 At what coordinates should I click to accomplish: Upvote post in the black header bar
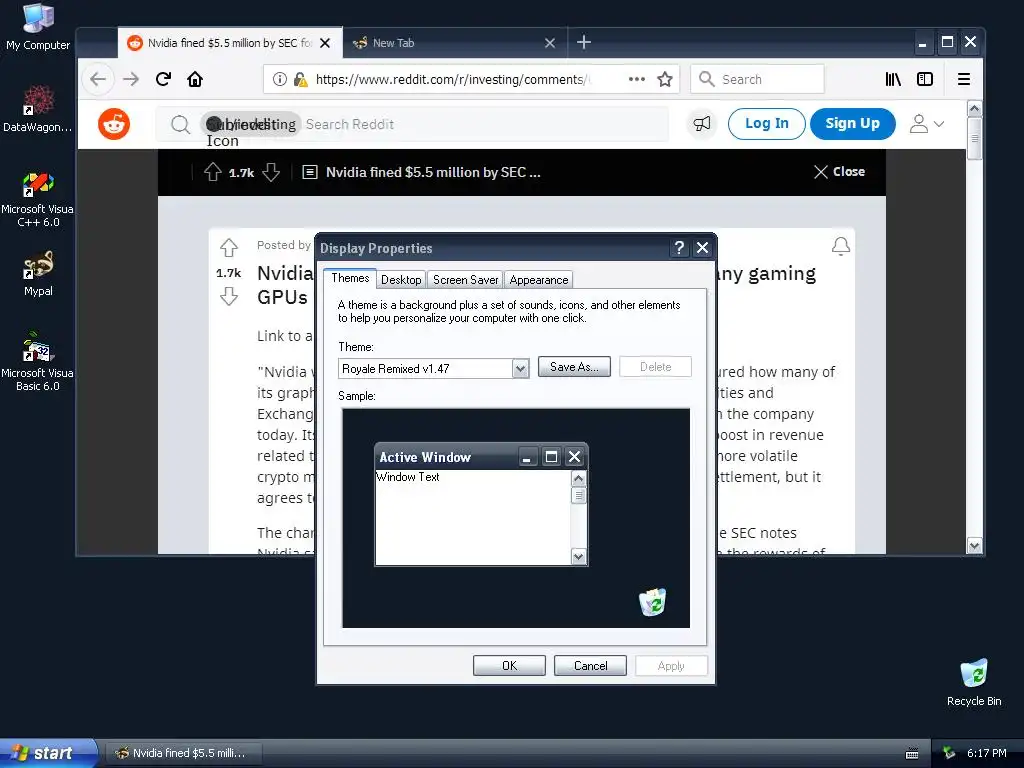tap(212, 172)
